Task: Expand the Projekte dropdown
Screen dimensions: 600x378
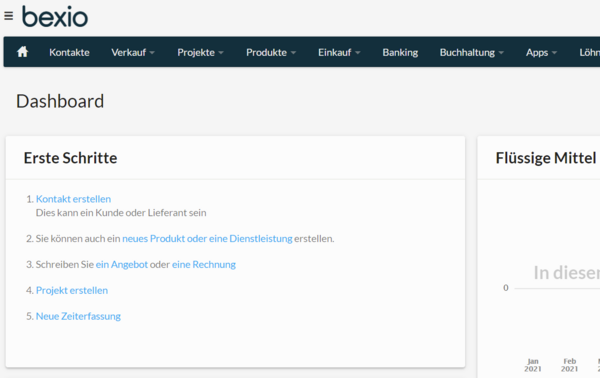Action: coord(200,52)
